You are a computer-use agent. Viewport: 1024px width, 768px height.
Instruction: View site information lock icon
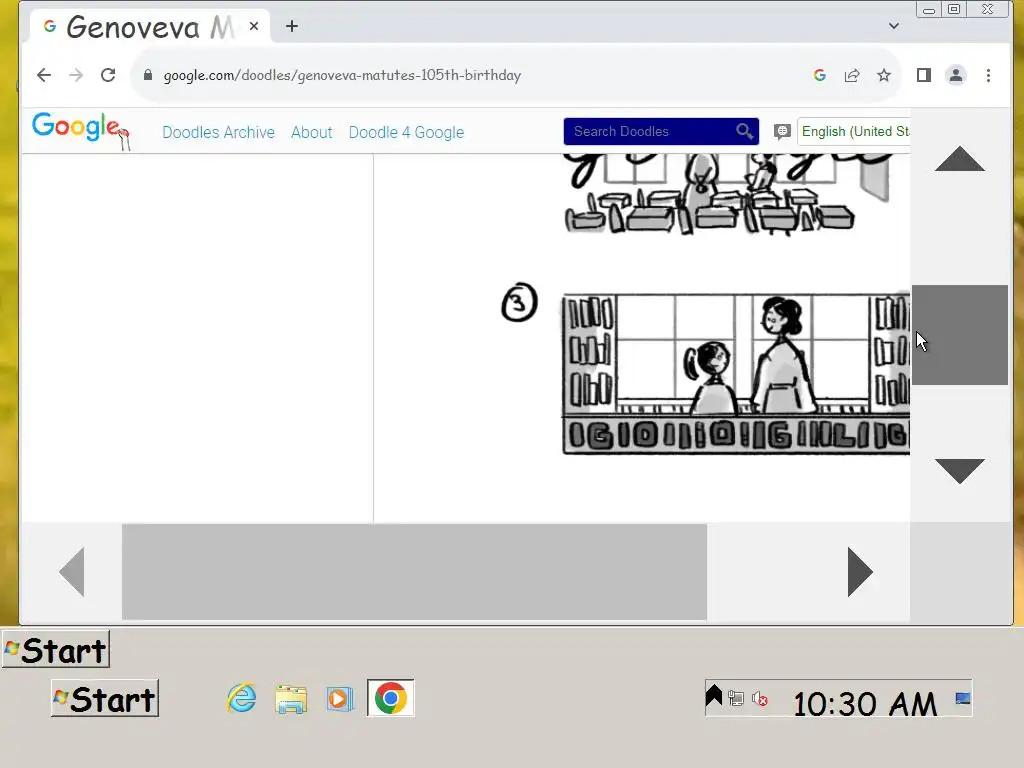tap(148, 75)
